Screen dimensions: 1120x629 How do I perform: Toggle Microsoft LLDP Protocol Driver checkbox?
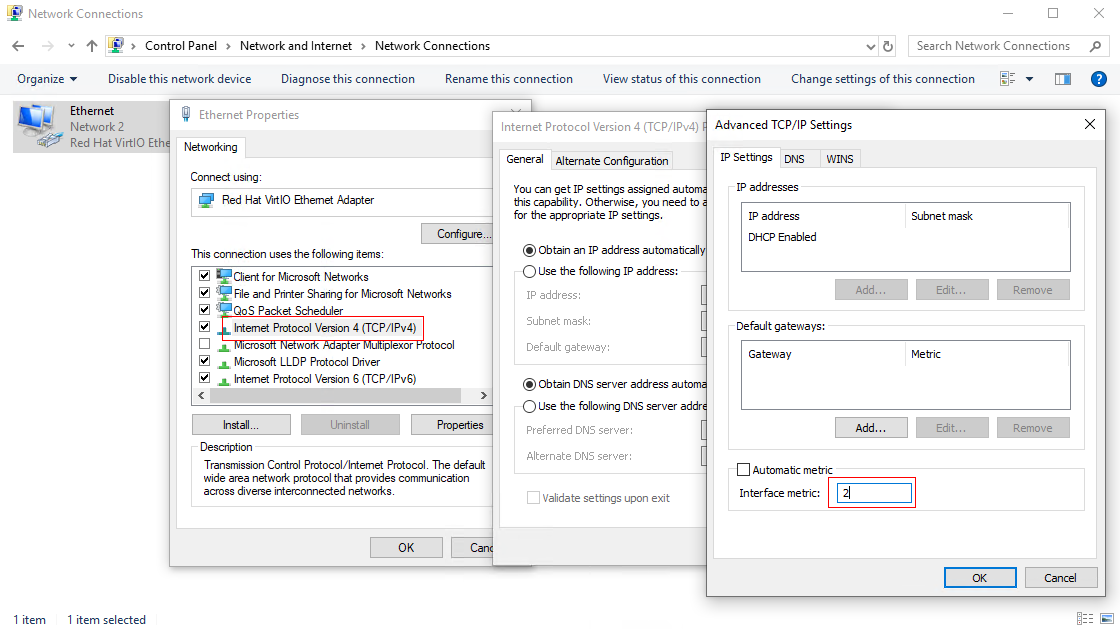(x=204, y=361)
